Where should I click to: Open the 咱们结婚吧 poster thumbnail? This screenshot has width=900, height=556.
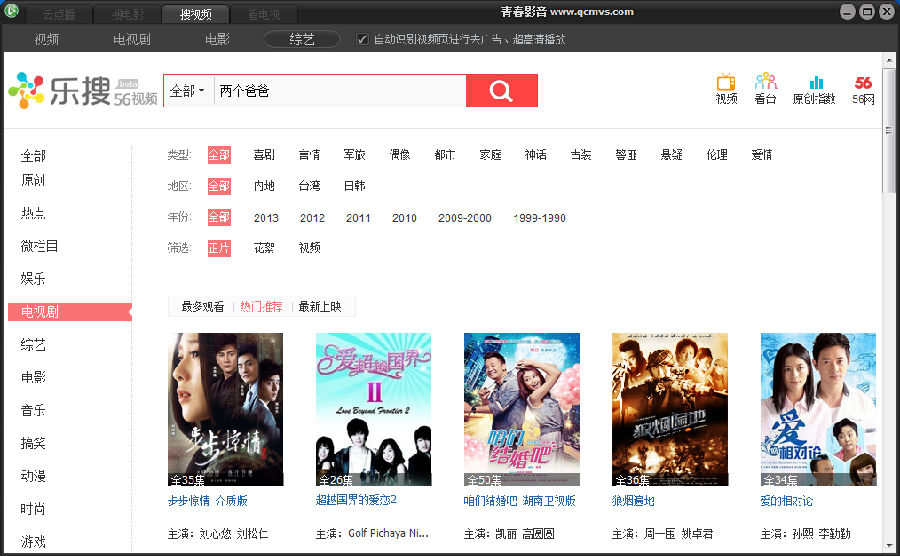522,409
